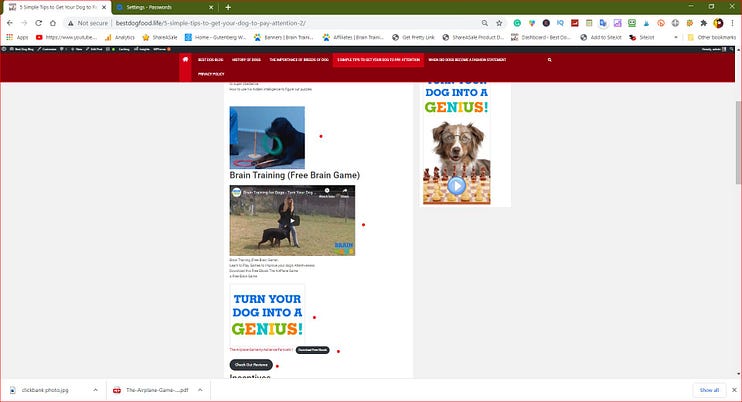Open the Privacy Policy menu item
The height and width of the screenshot is (402, 742).
coord(211,74)
